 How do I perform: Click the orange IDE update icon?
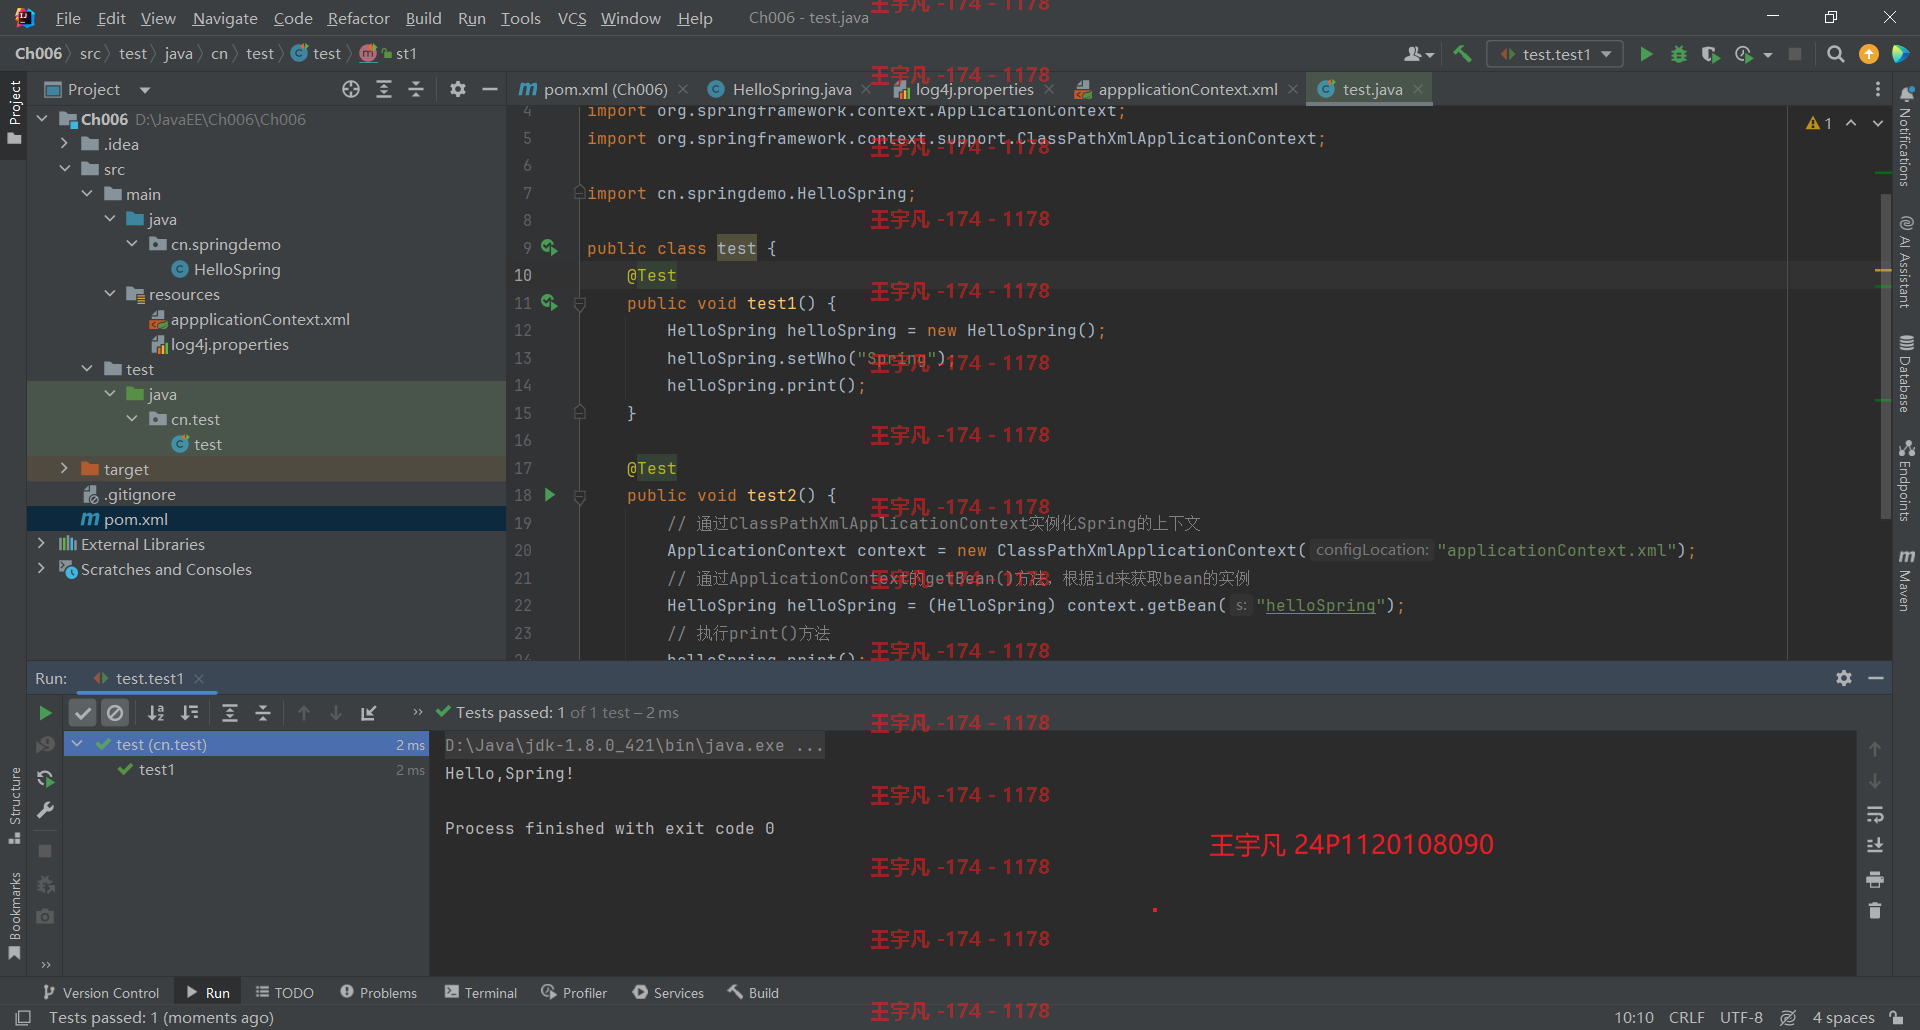1868,54
